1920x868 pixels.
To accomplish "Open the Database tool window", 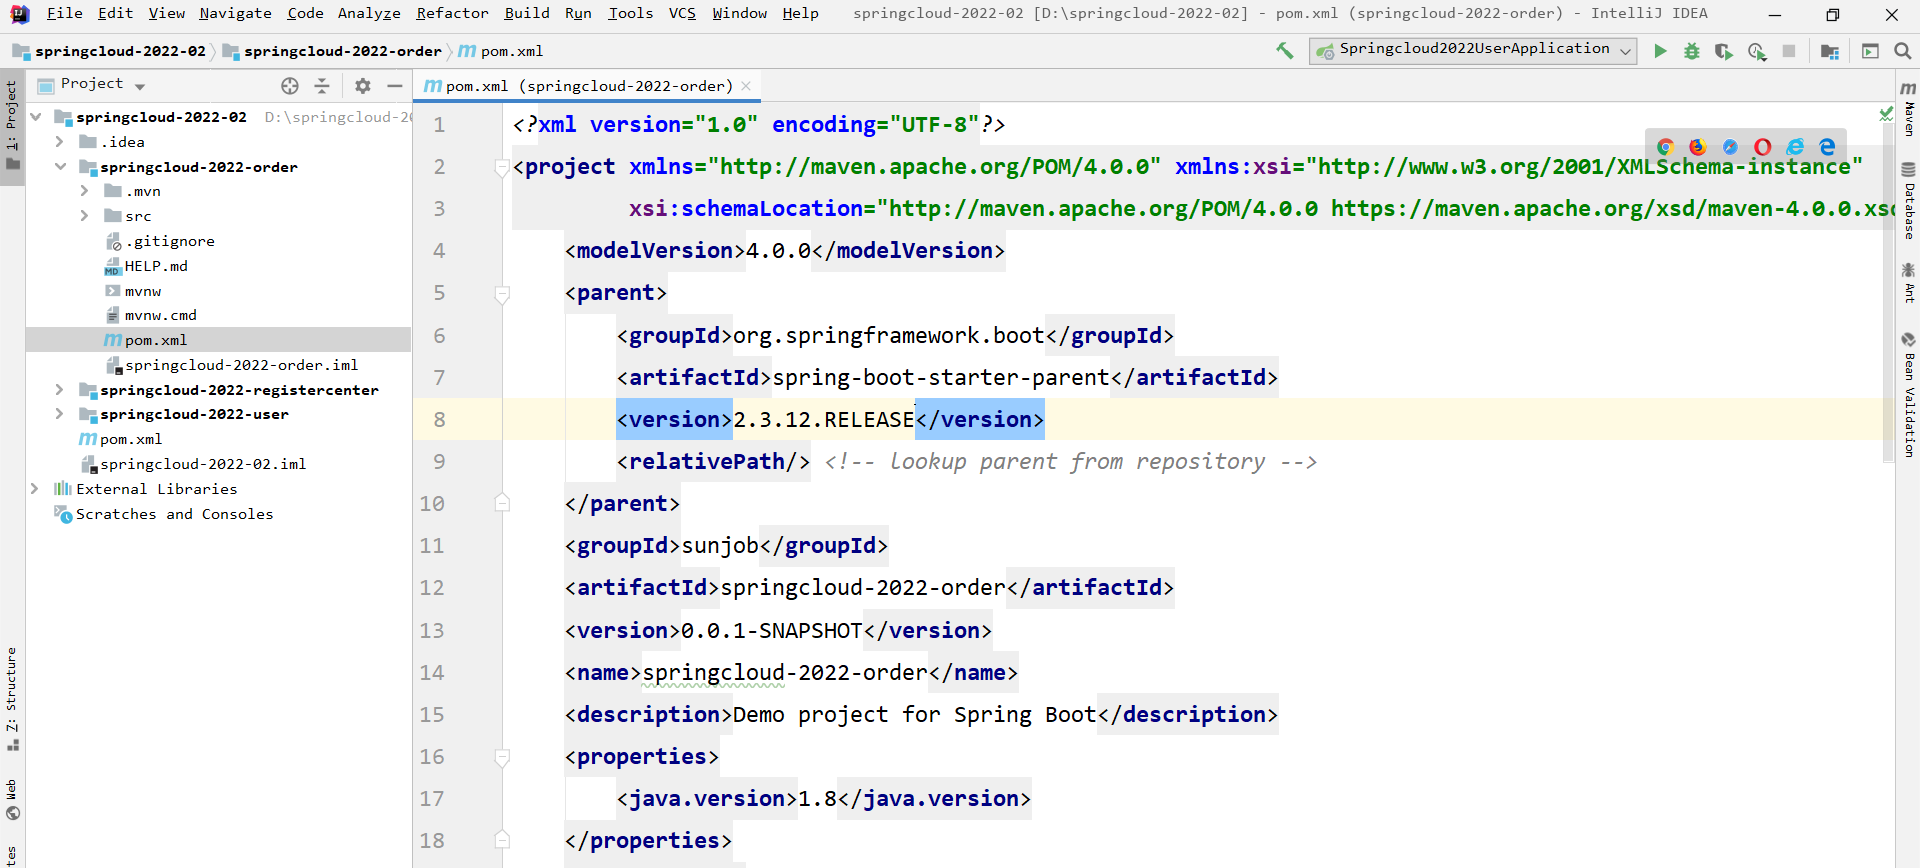I will point(1908,201).
